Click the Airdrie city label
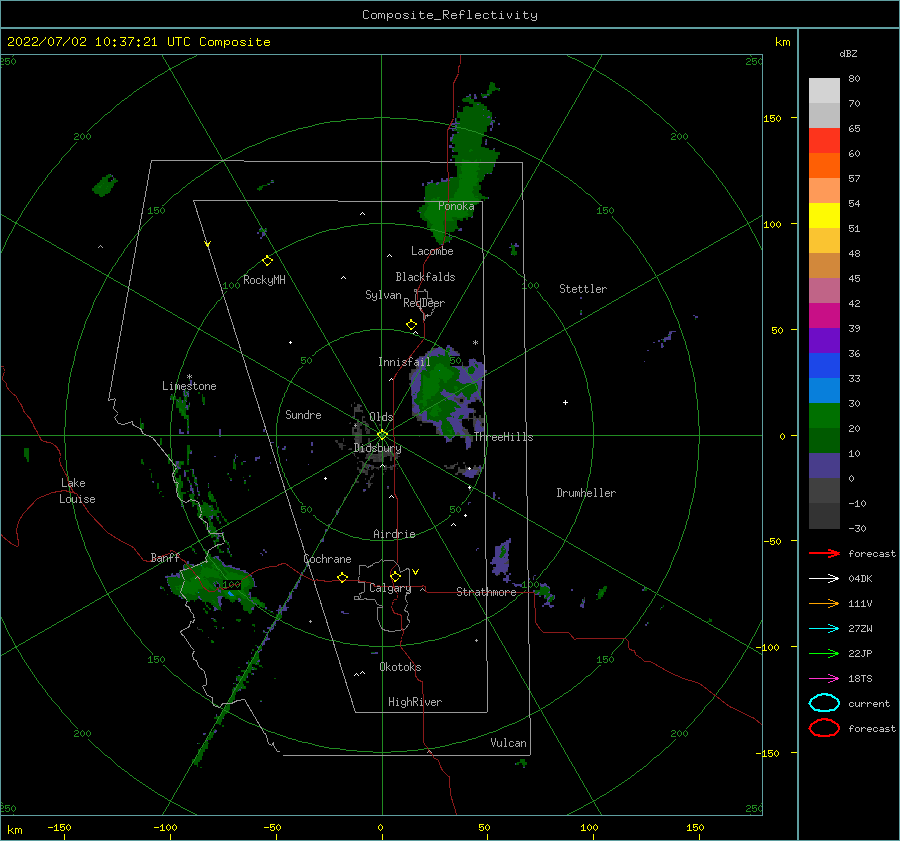Image resolution: width=900 pixels, height=841 pixels. click(394, 534)
